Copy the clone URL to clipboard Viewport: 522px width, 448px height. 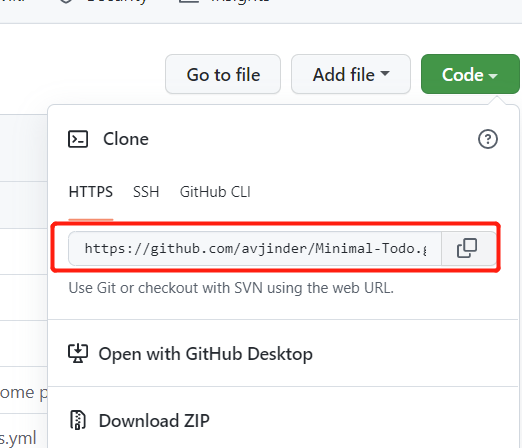point(467,248)
